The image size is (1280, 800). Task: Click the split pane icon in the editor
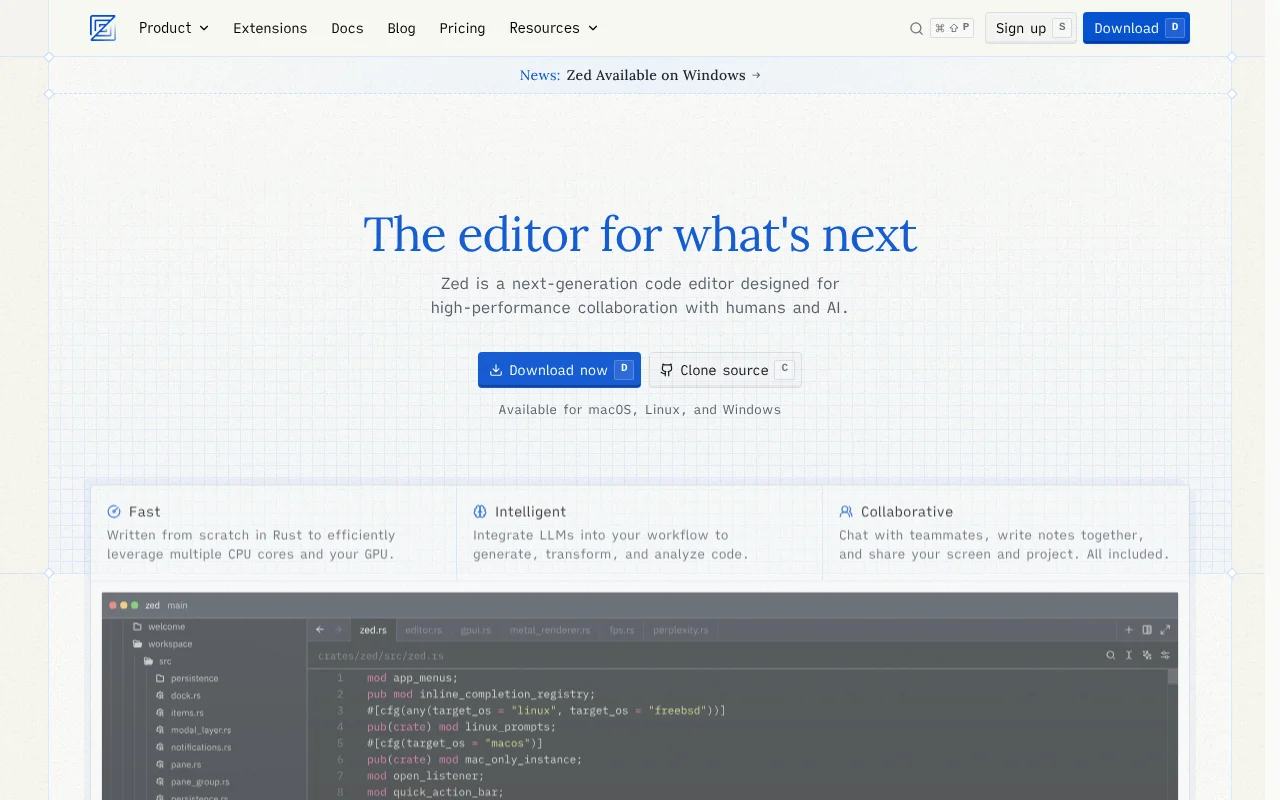[1147, 630]
